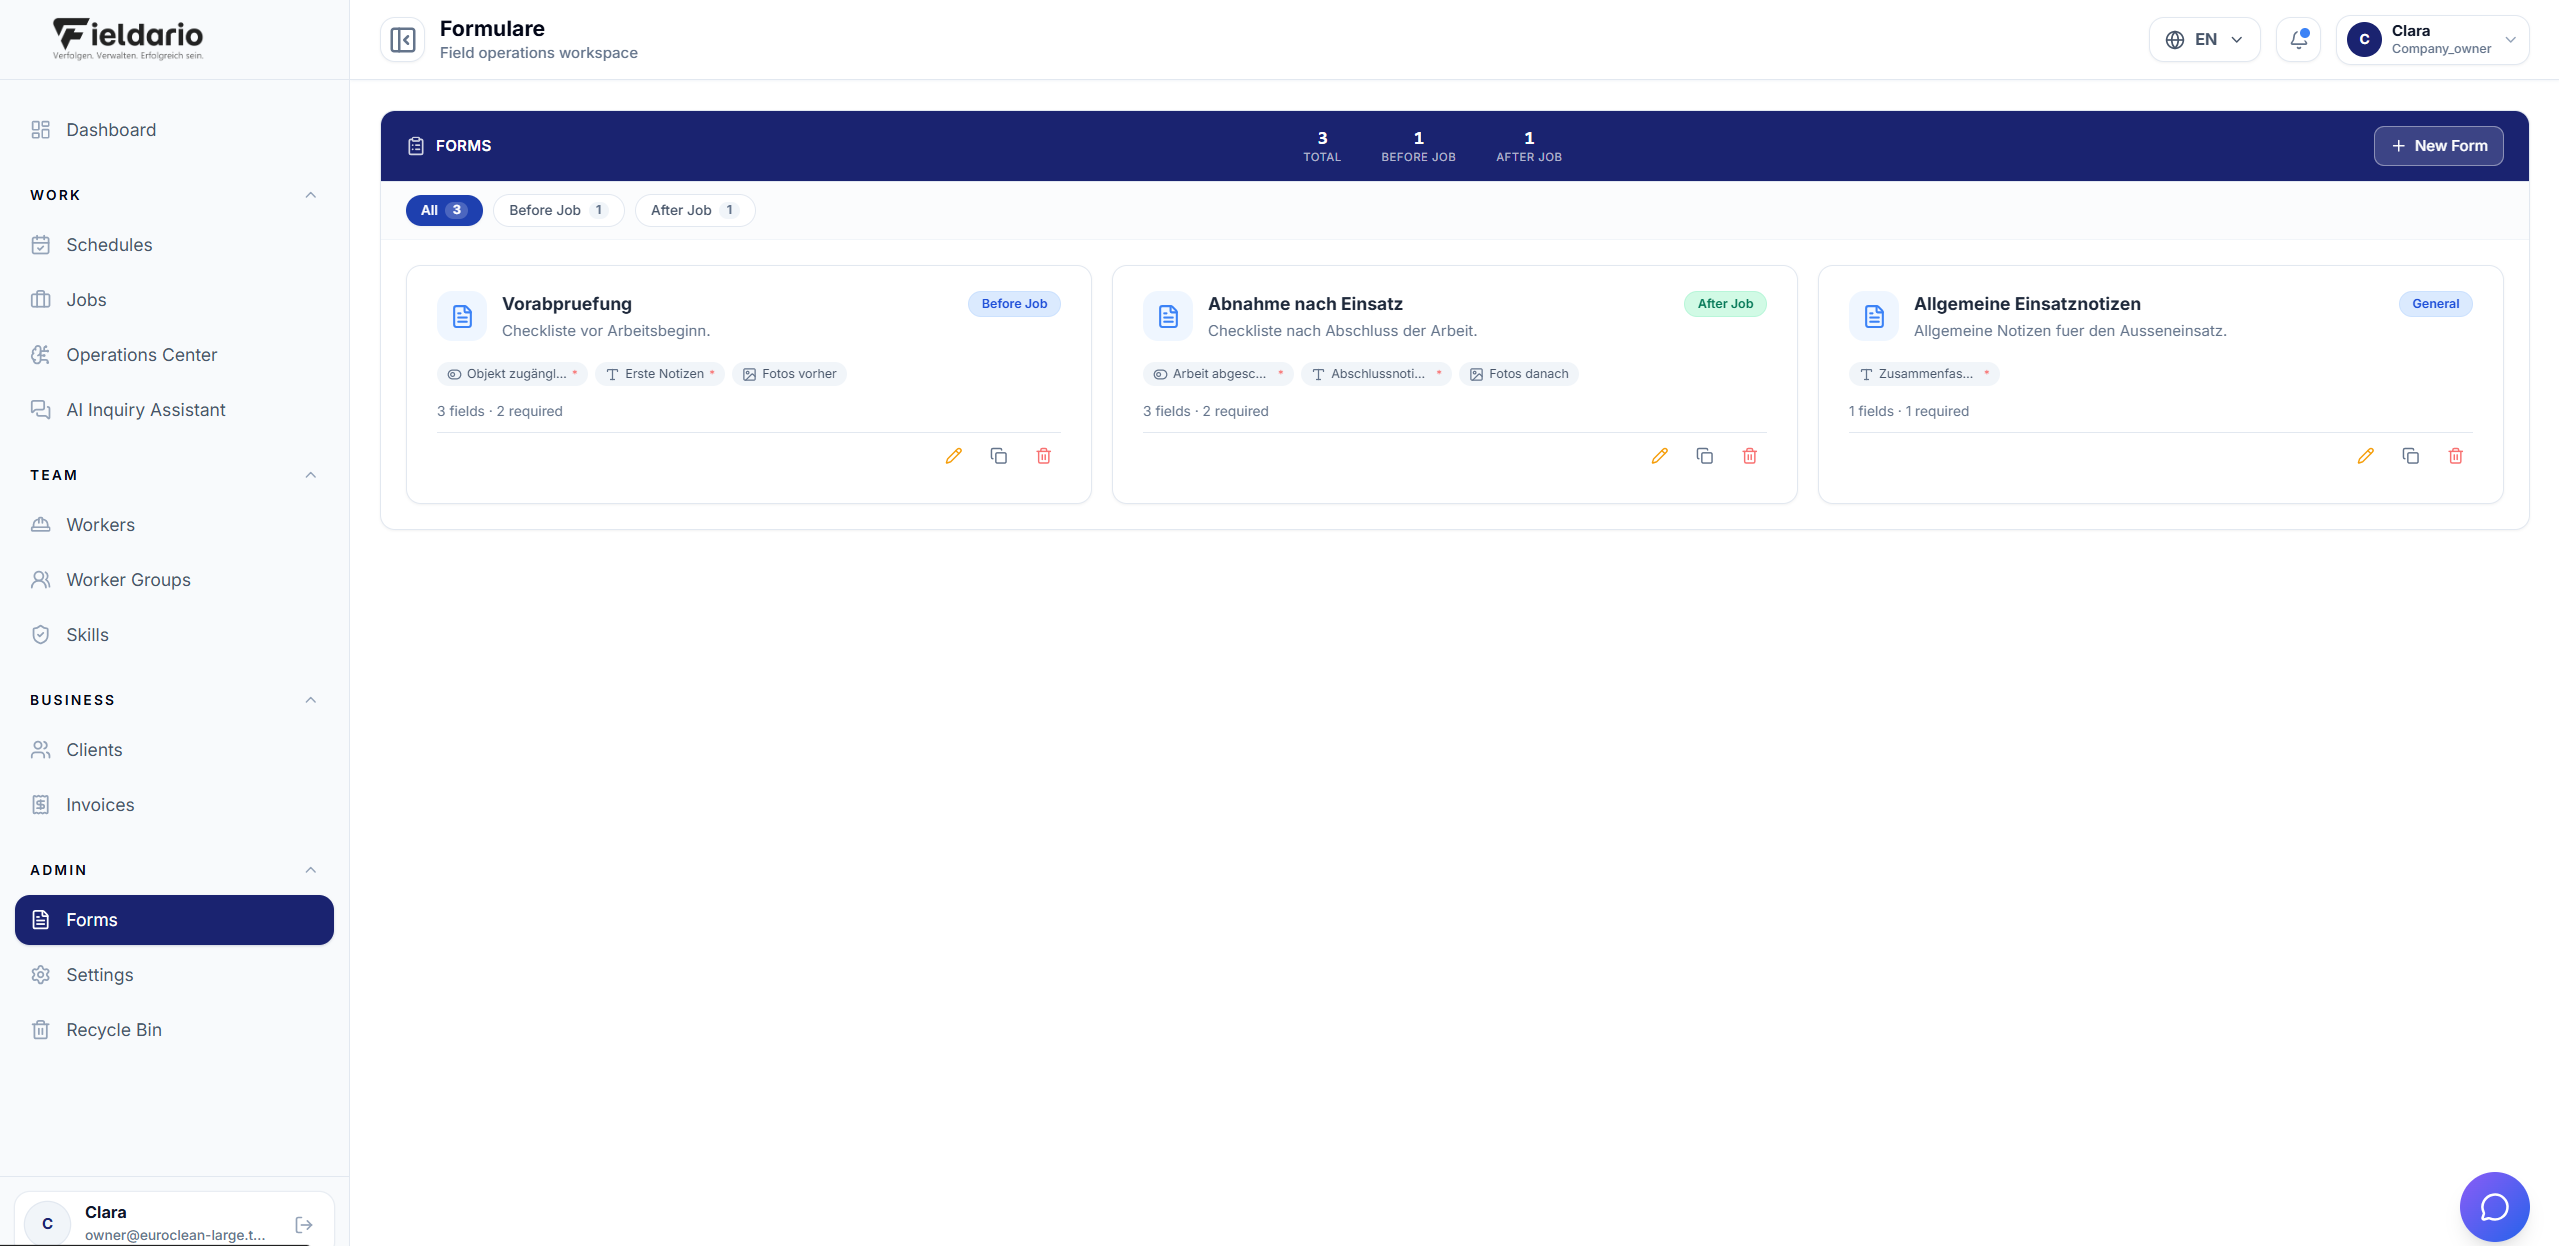Filter forms by After Job

[x=695, y=210]
